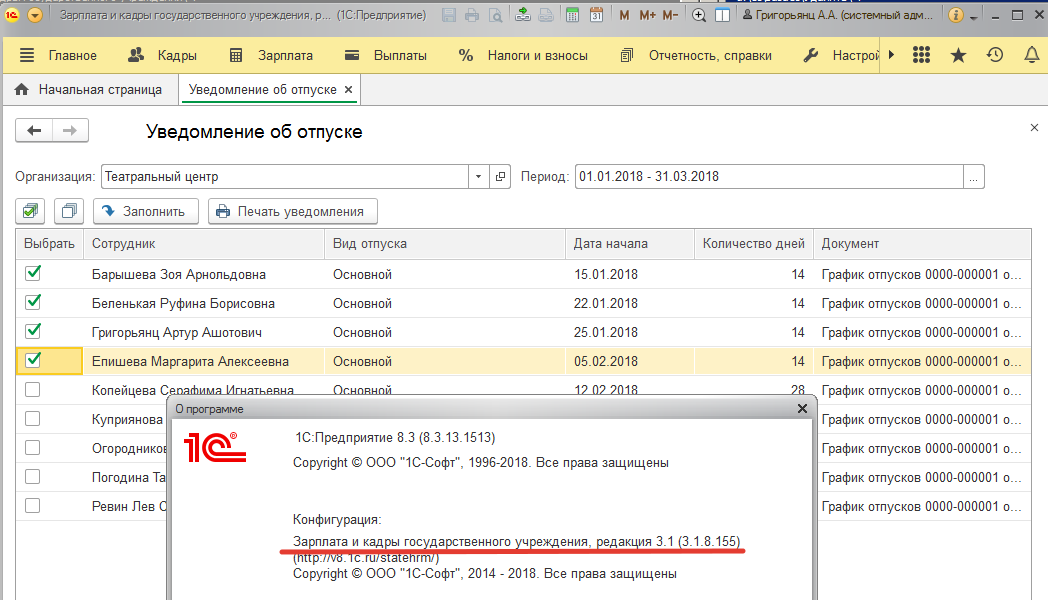Go forward with the right arrow button

coord(70,130)
